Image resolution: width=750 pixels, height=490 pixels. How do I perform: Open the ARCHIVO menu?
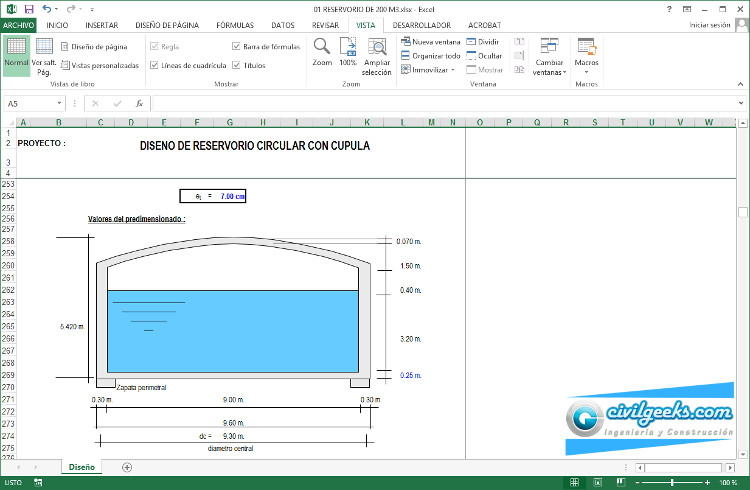click(19, 25)
